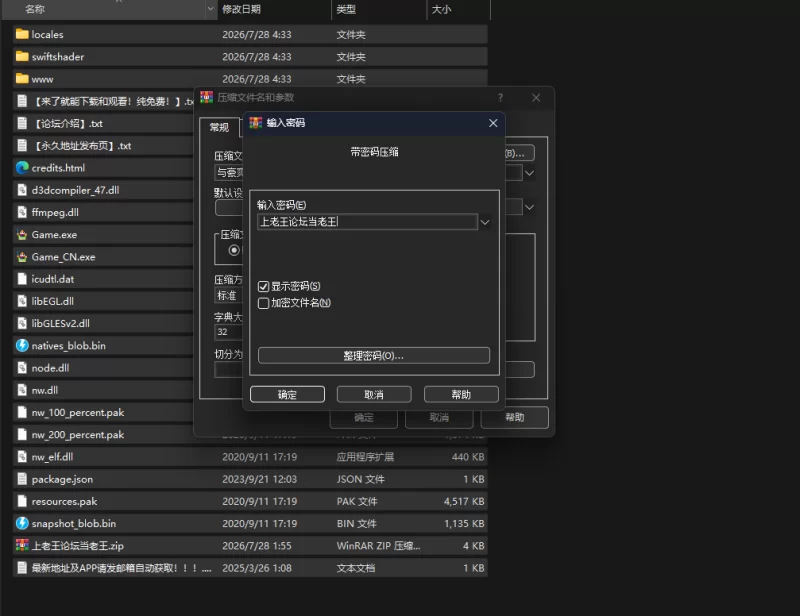Click 帮助 in the archive parameters dialog
Viewport: 800px width, 616px height.
[515, 417]
